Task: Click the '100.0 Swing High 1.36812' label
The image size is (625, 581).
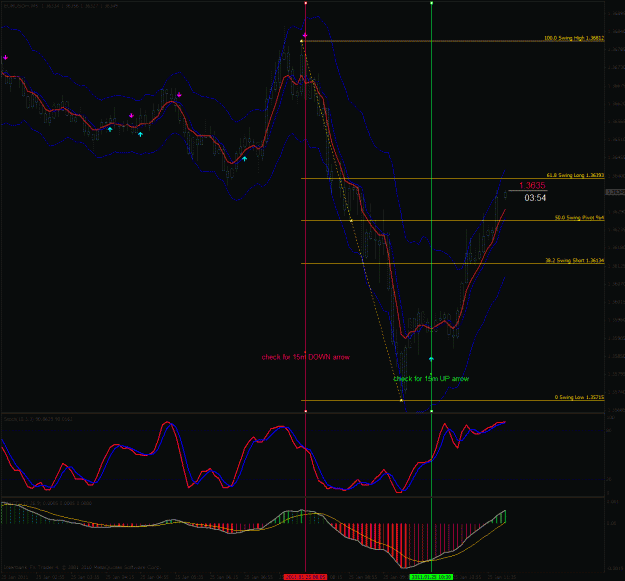Action: 574,38
